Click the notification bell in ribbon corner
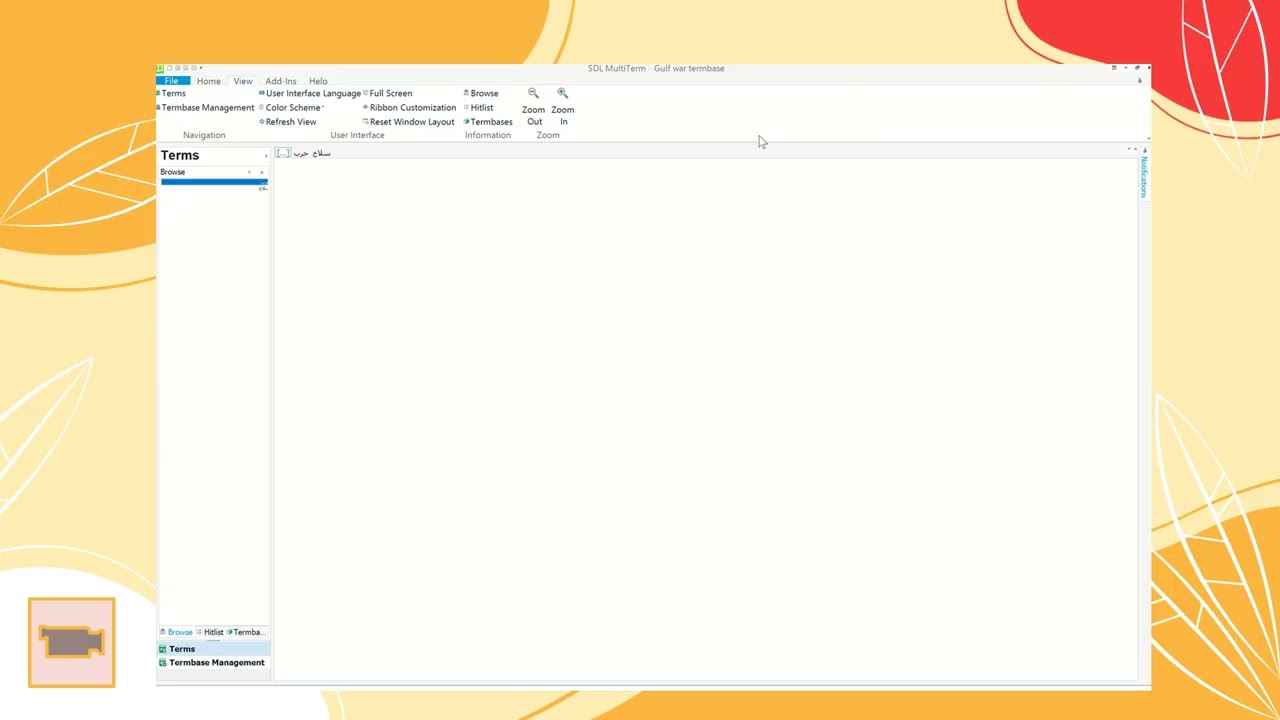This screenshot has width=1280, height=720. click(x=1139, y=81)
